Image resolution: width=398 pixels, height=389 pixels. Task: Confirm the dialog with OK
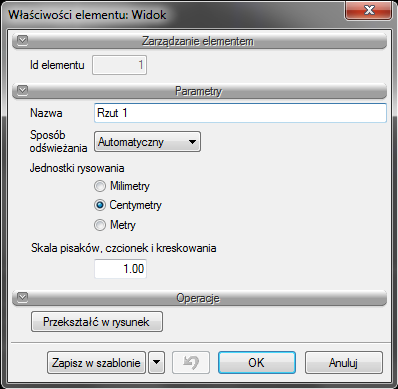pyautogui.click(x=257, y=362)
